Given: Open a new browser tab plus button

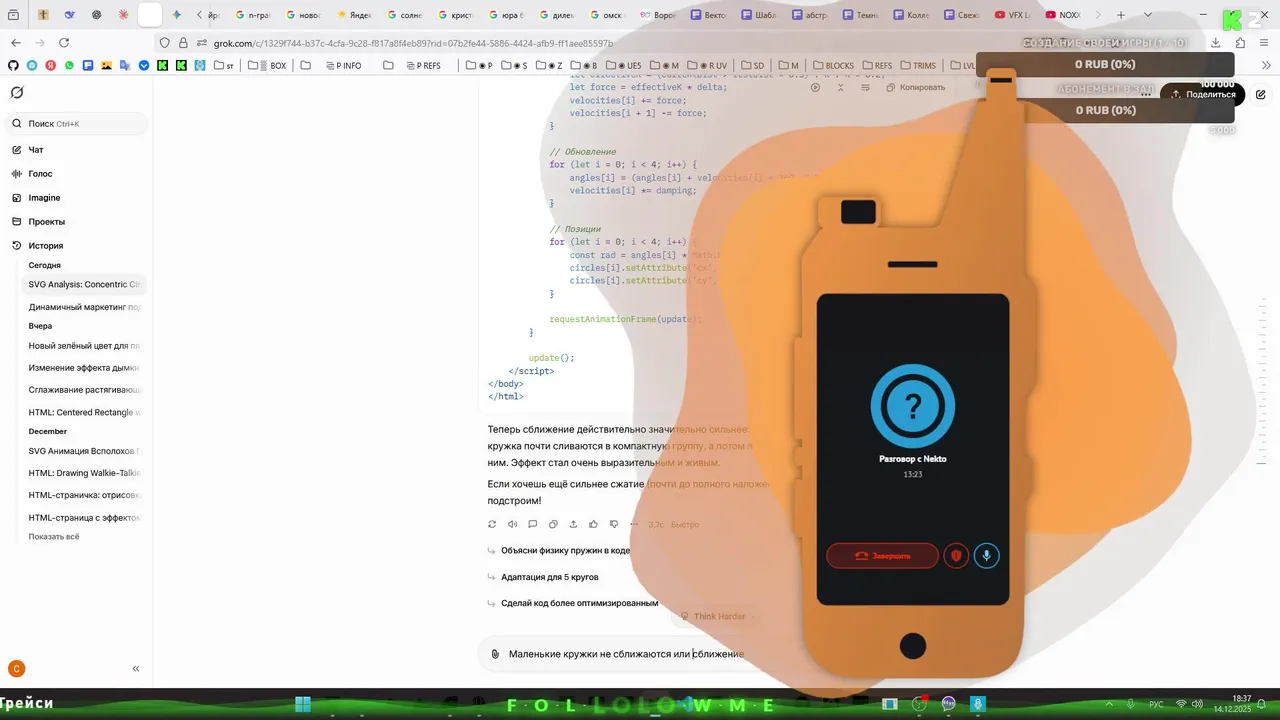Looking at the screenshot, I should 1121,15.
